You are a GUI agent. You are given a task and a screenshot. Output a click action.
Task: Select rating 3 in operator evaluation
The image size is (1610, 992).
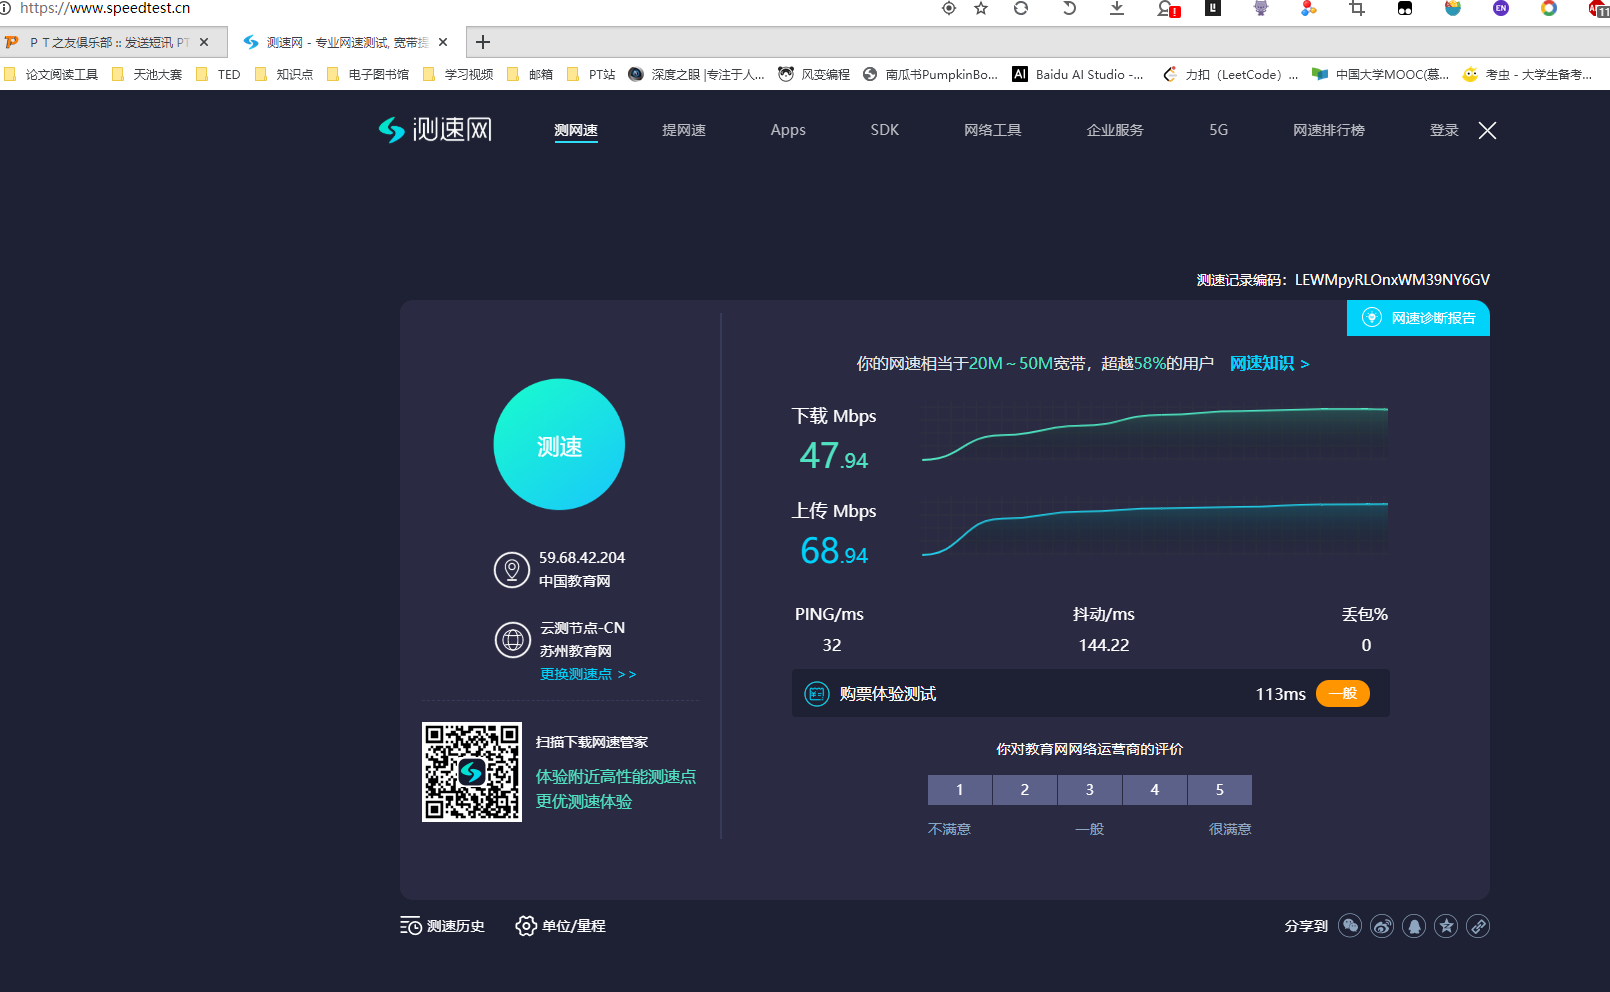pos(1090,790)
